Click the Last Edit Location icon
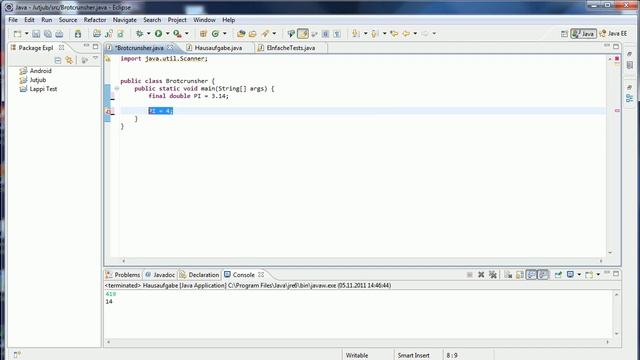The height and width of the screenshot is (360, 640). pos(394,34)
